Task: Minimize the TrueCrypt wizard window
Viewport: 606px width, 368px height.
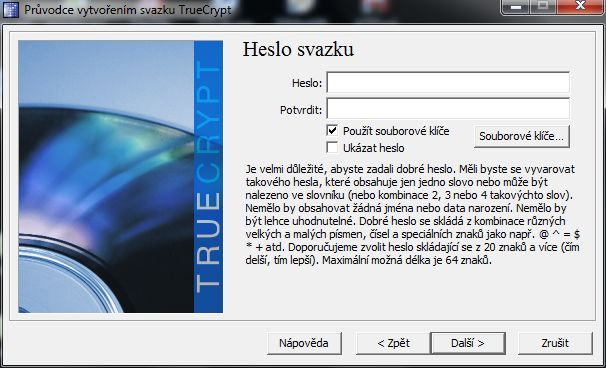Action: 515,7
